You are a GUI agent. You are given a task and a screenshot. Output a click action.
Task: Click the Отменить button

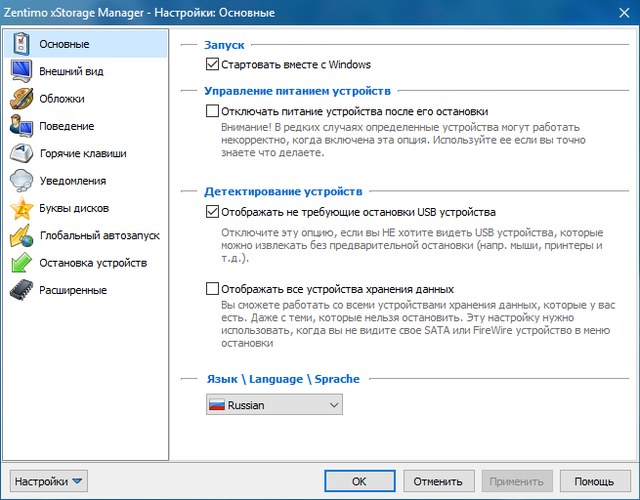437,481
